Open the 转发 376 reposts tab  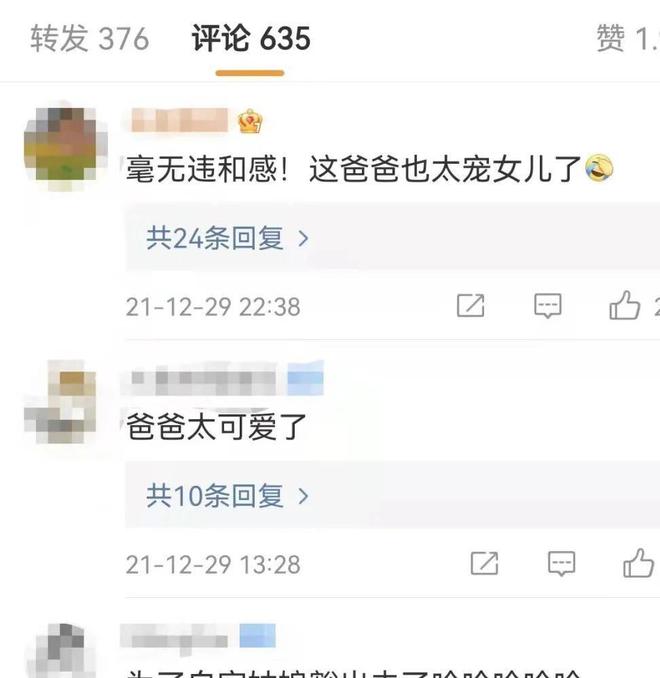90,38
